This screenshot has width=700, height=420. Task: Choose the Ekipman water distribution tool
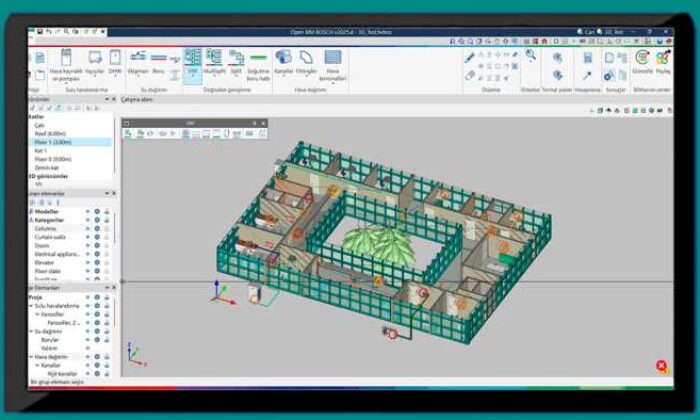[138, 62]
